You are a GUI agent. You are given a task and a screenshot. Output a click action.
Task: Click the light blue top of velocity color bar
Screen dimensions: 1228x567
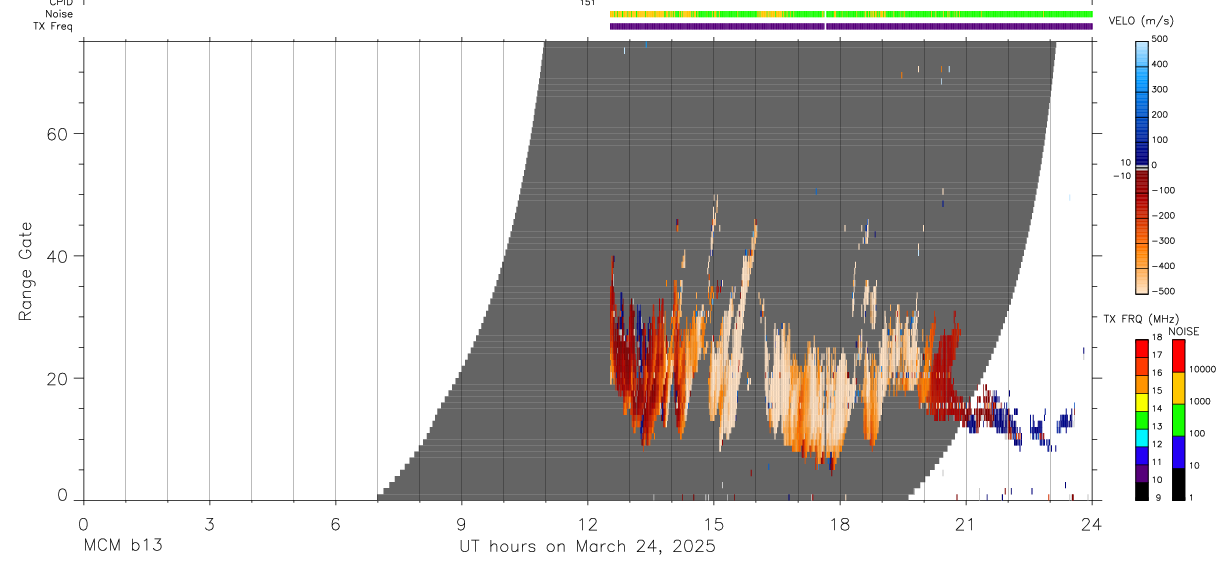1142,55
